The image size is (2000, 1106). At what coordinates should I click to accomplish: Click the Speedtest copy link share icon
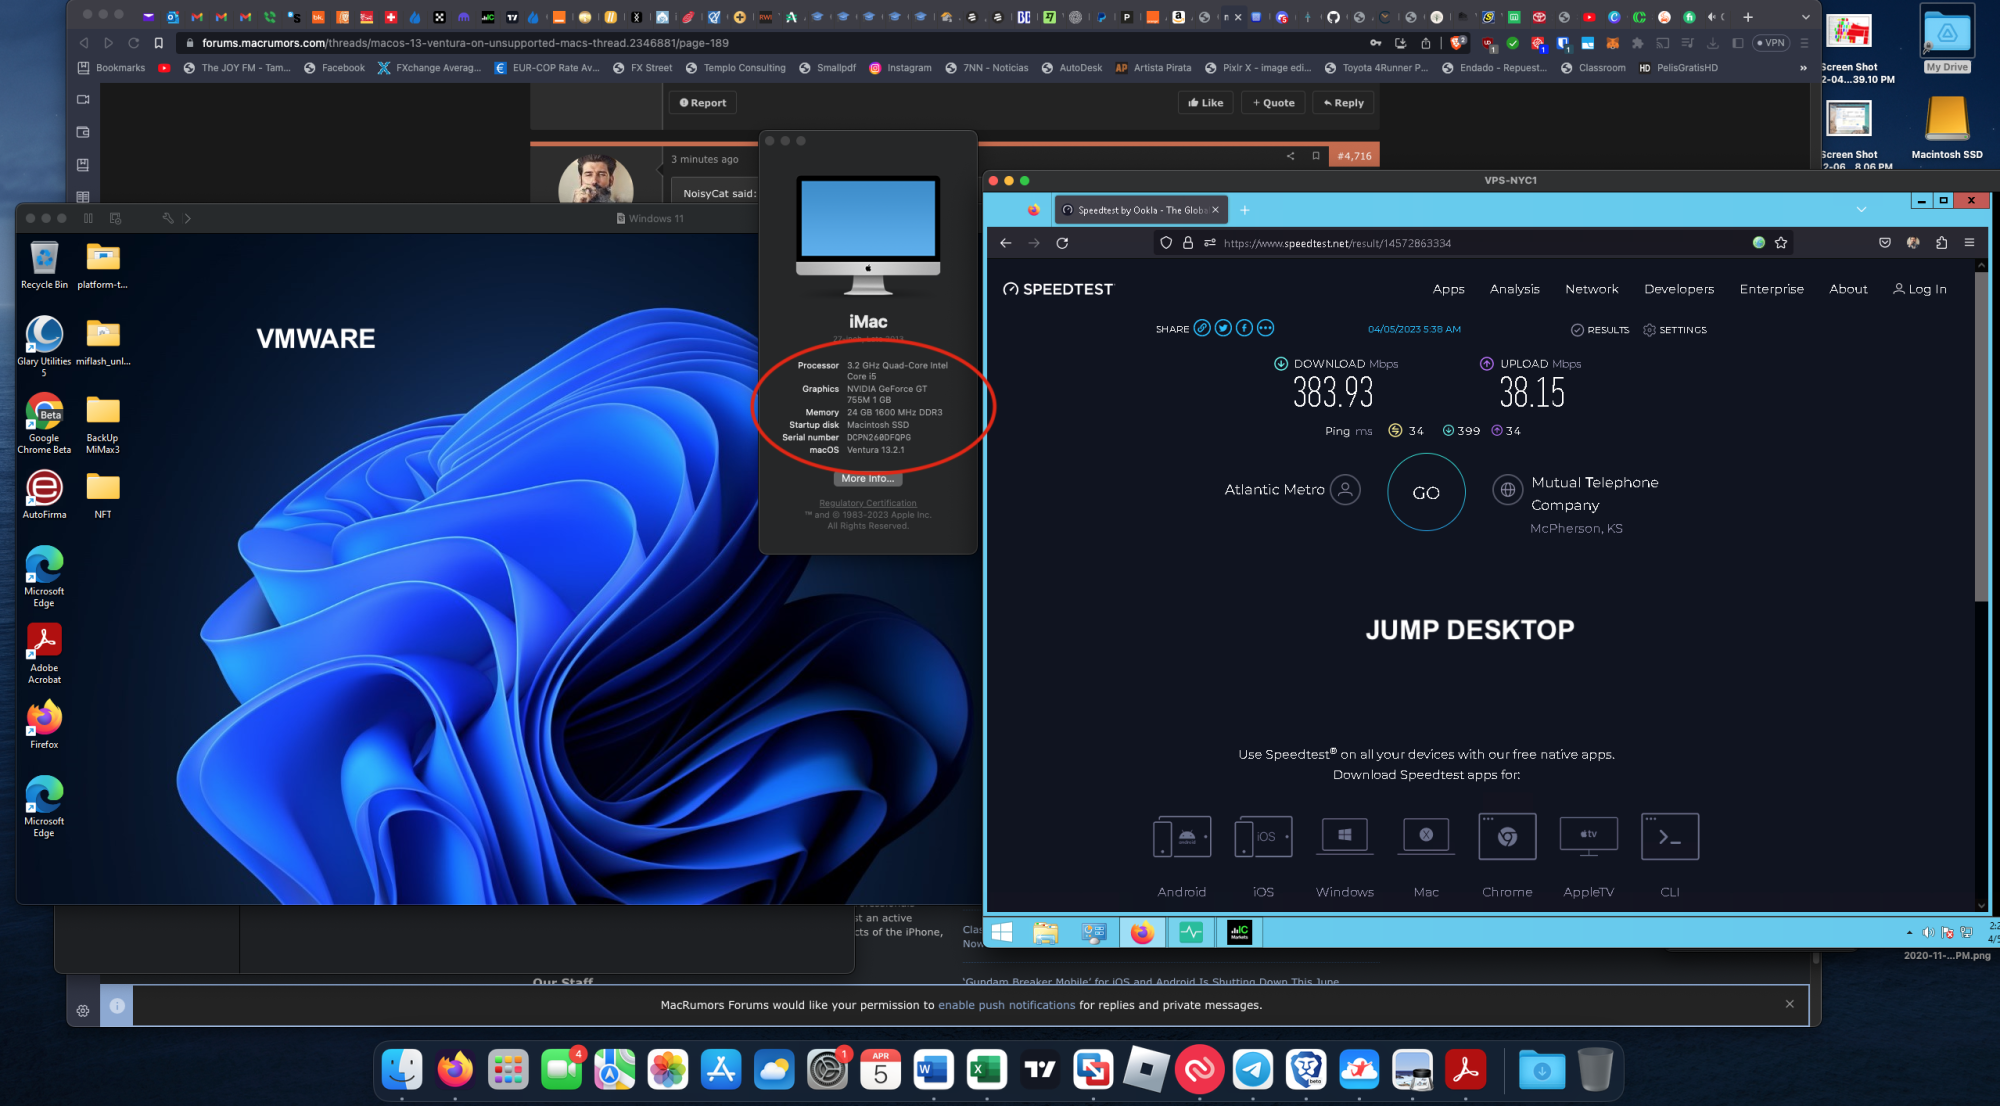1202,328
